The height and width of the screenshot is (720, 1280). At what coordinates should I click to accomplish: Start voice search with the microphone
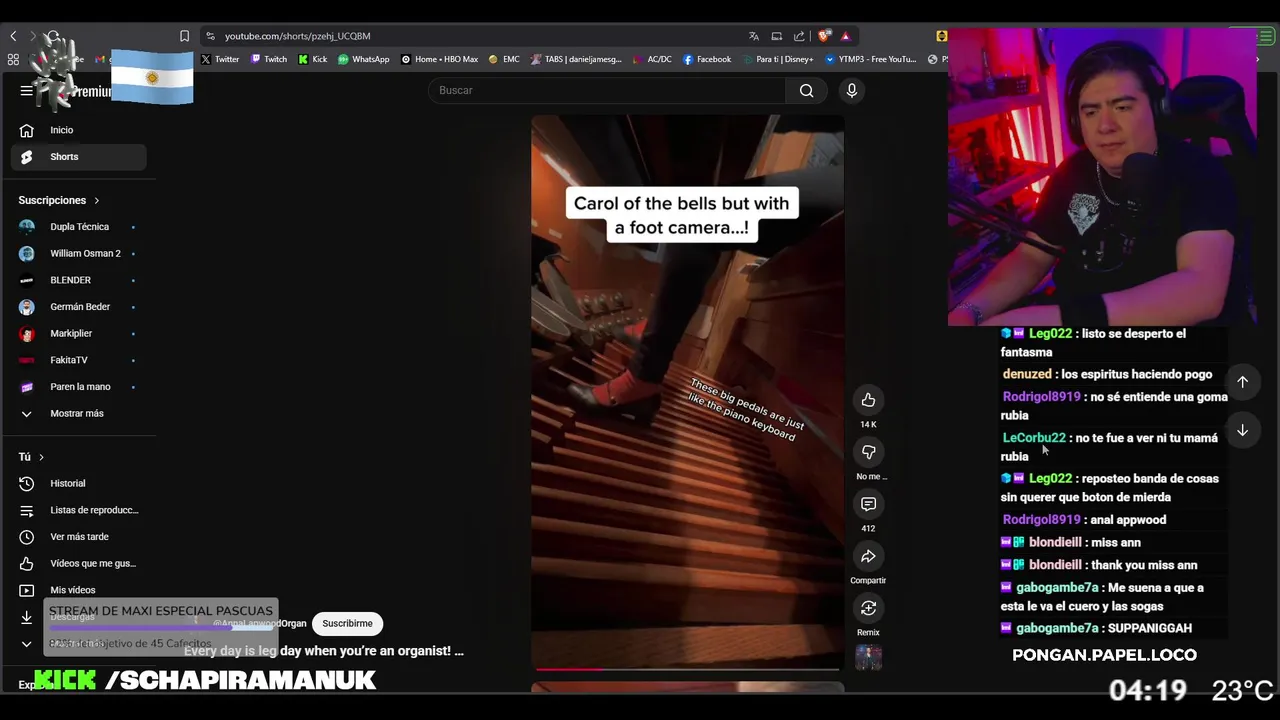852,91
